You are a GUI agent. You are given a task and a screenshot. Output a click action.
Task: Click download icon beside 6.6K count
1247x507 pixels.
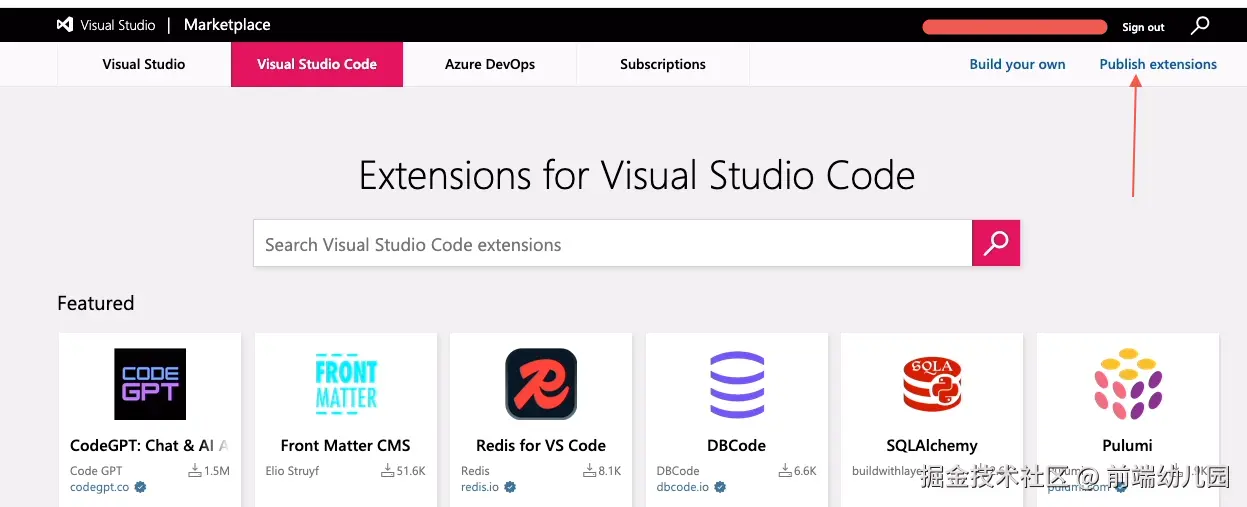click(785, 470)
